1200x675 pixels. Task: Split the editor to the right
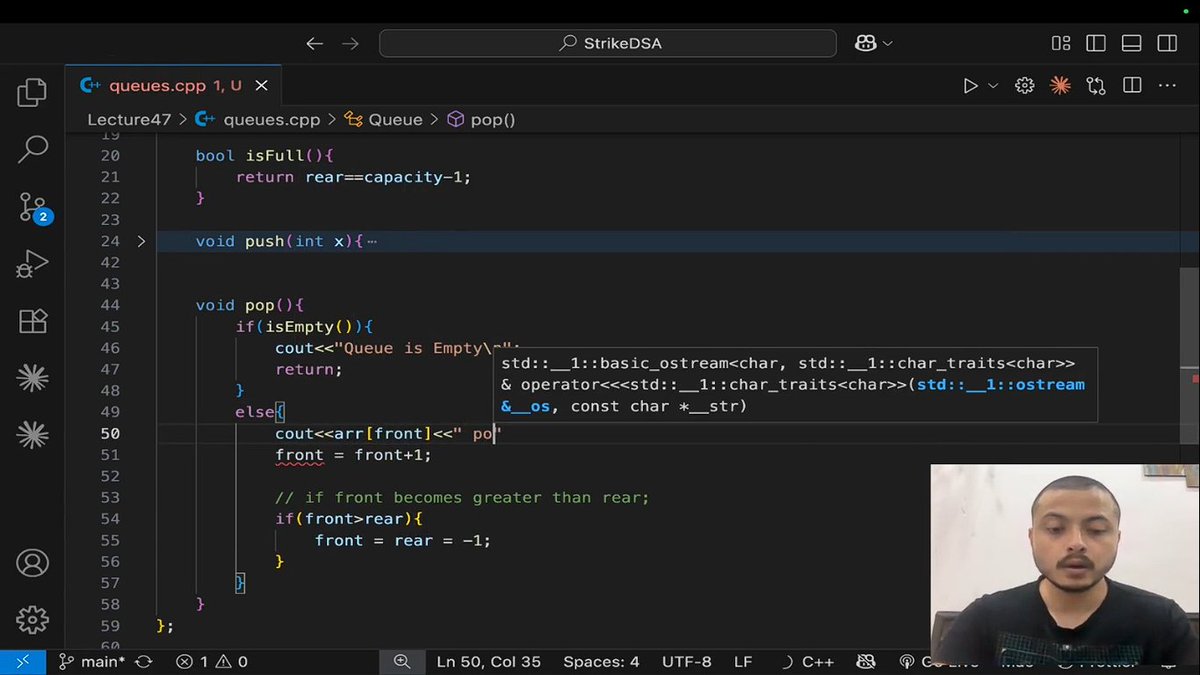[1132, 86]
